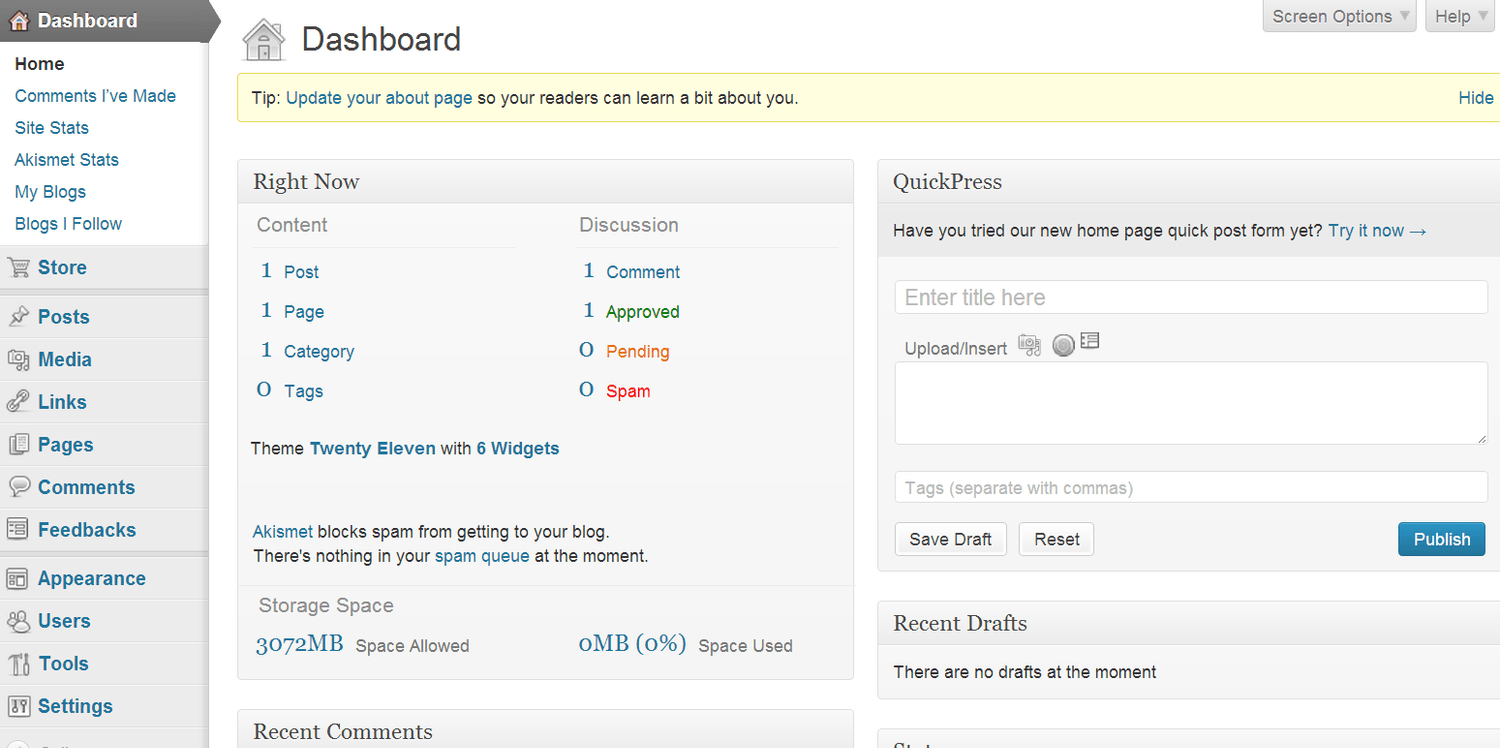Select Site Stats in the Dashboard submenu

tap(52, 128)
